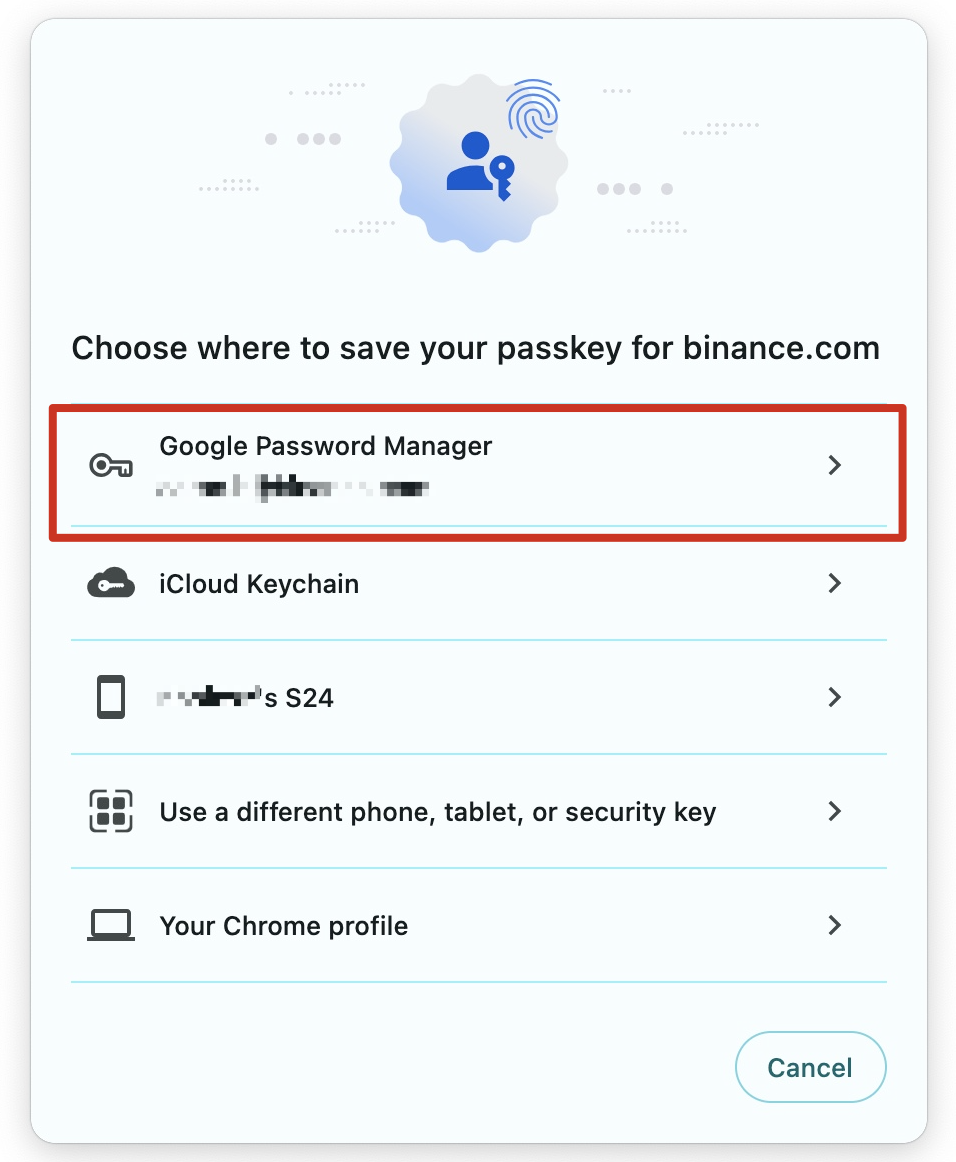The height and width of the screenshot is (1162, 956).
Task: Click the fingerprint icon in the header illustration
Action: 534,109
